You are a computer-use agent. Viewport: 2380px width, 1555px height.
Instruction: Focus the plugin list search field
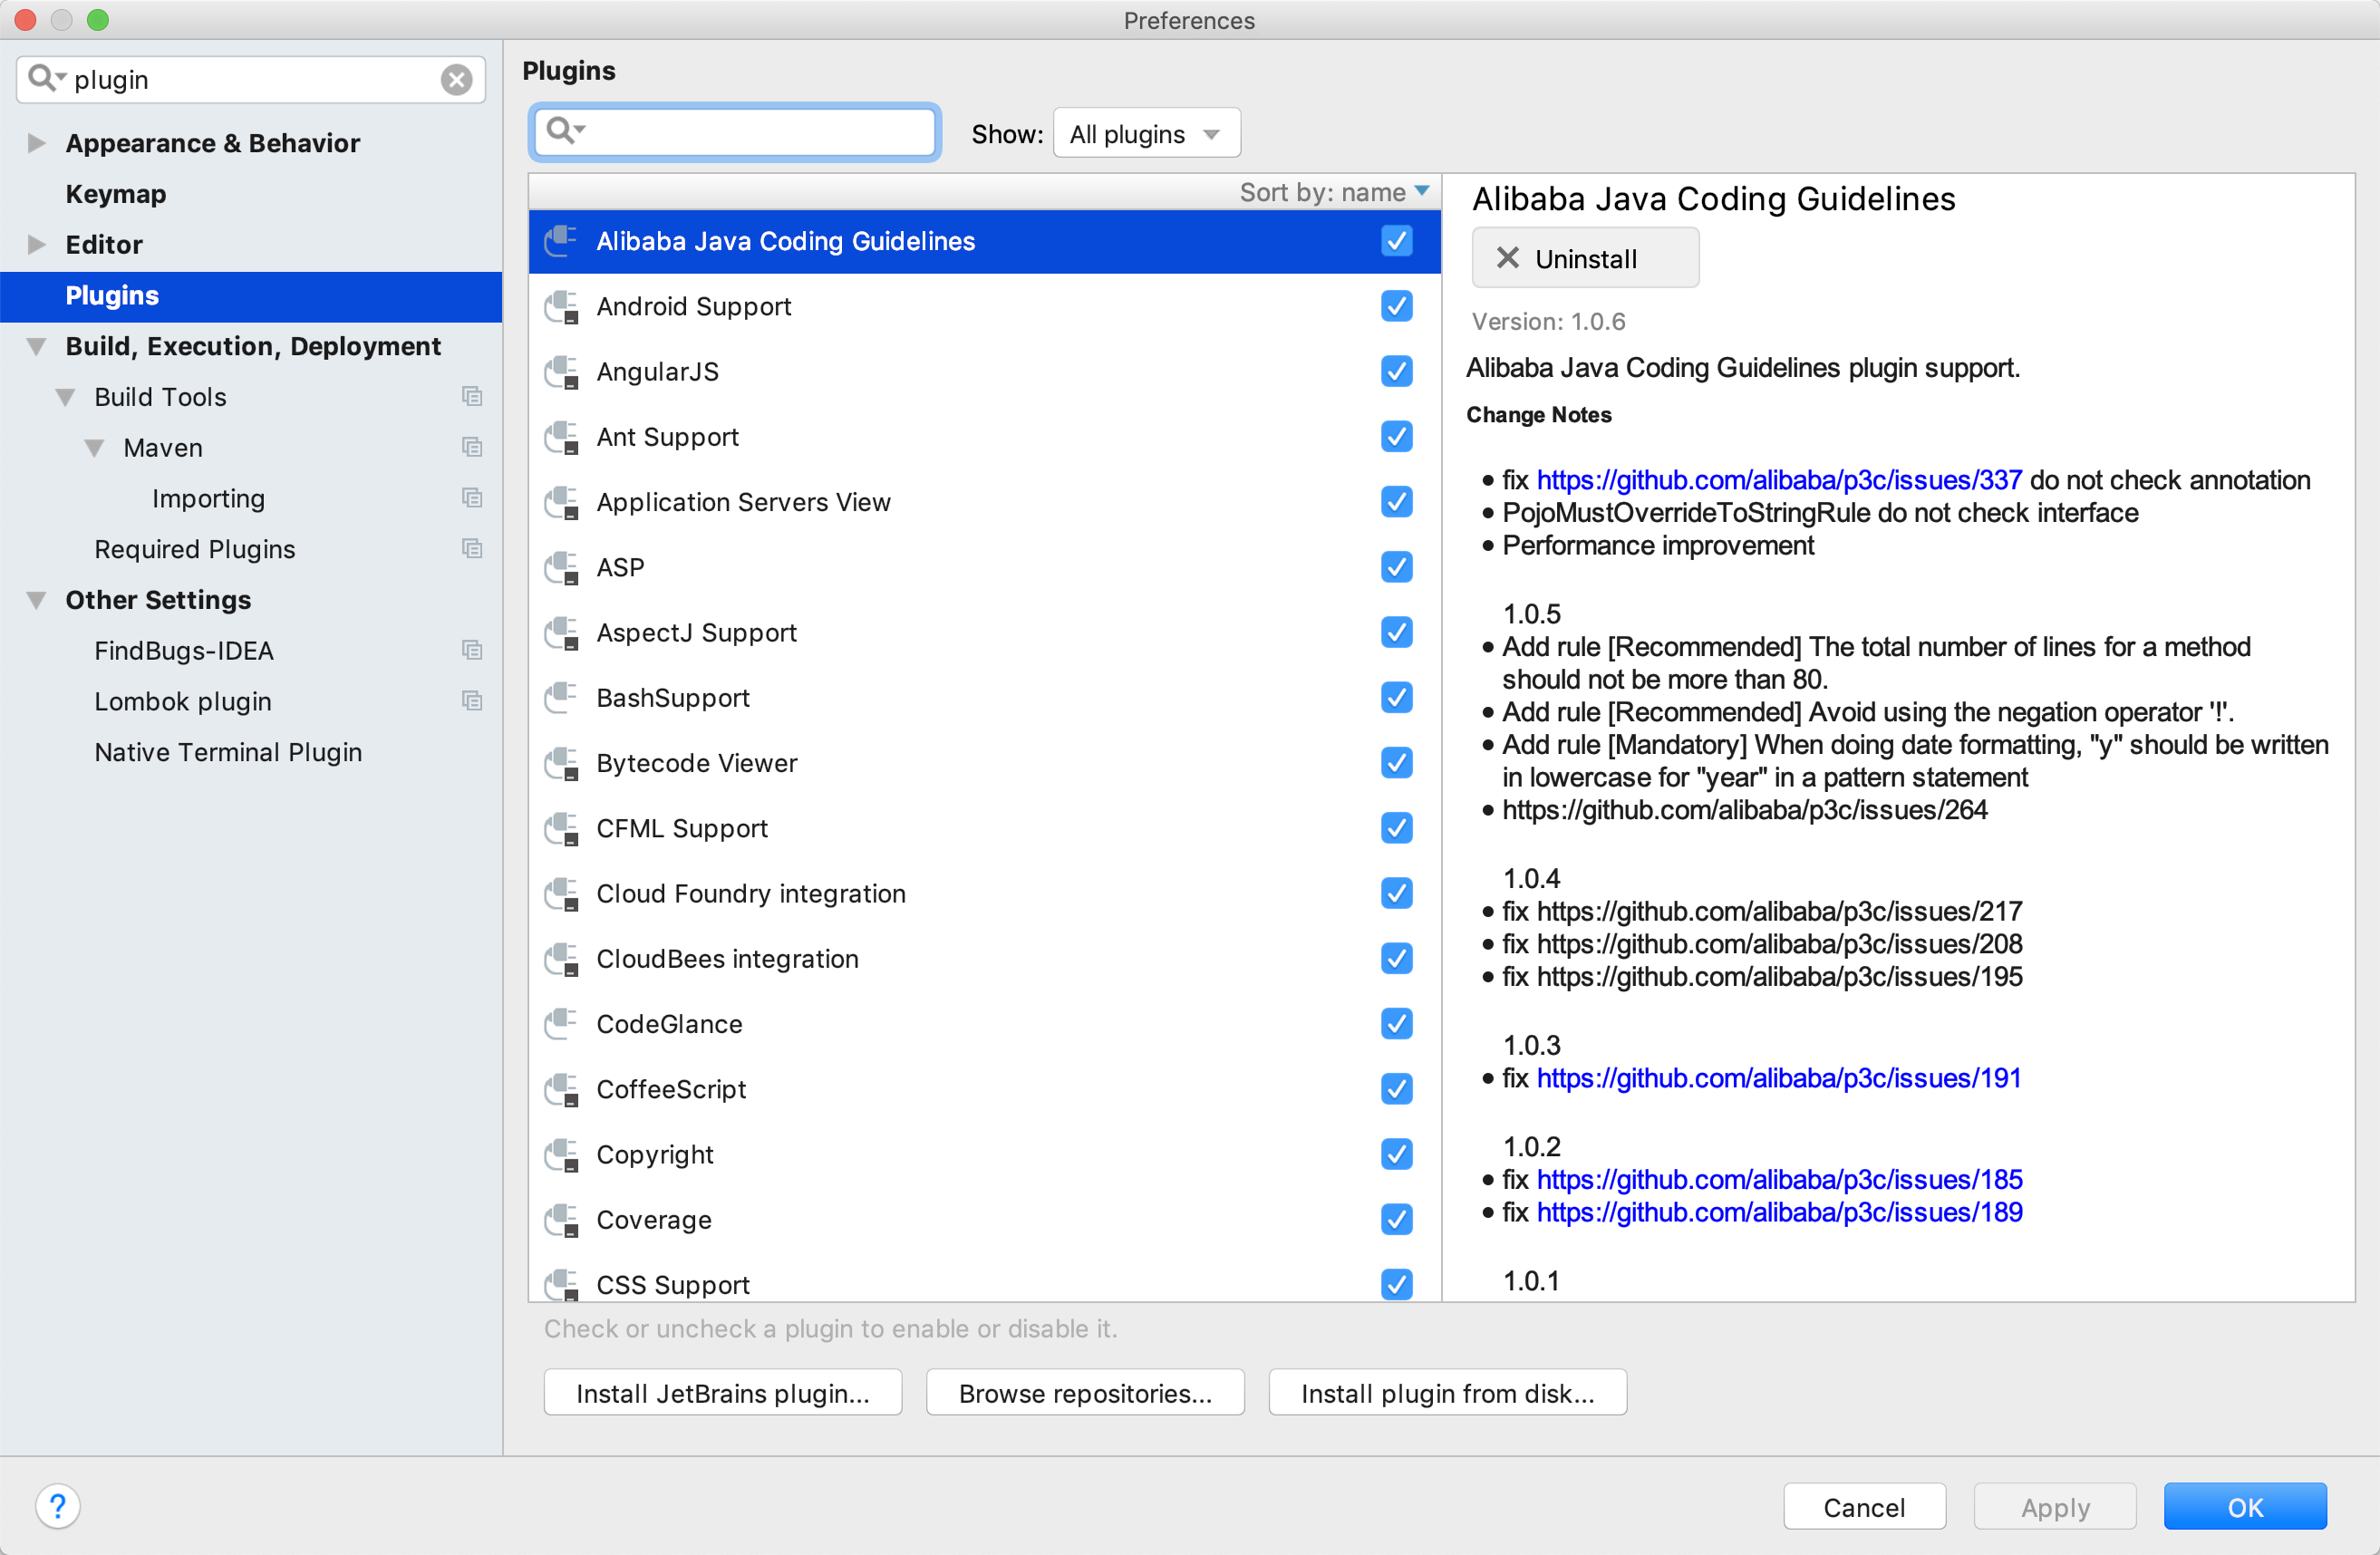coord(735,132)
